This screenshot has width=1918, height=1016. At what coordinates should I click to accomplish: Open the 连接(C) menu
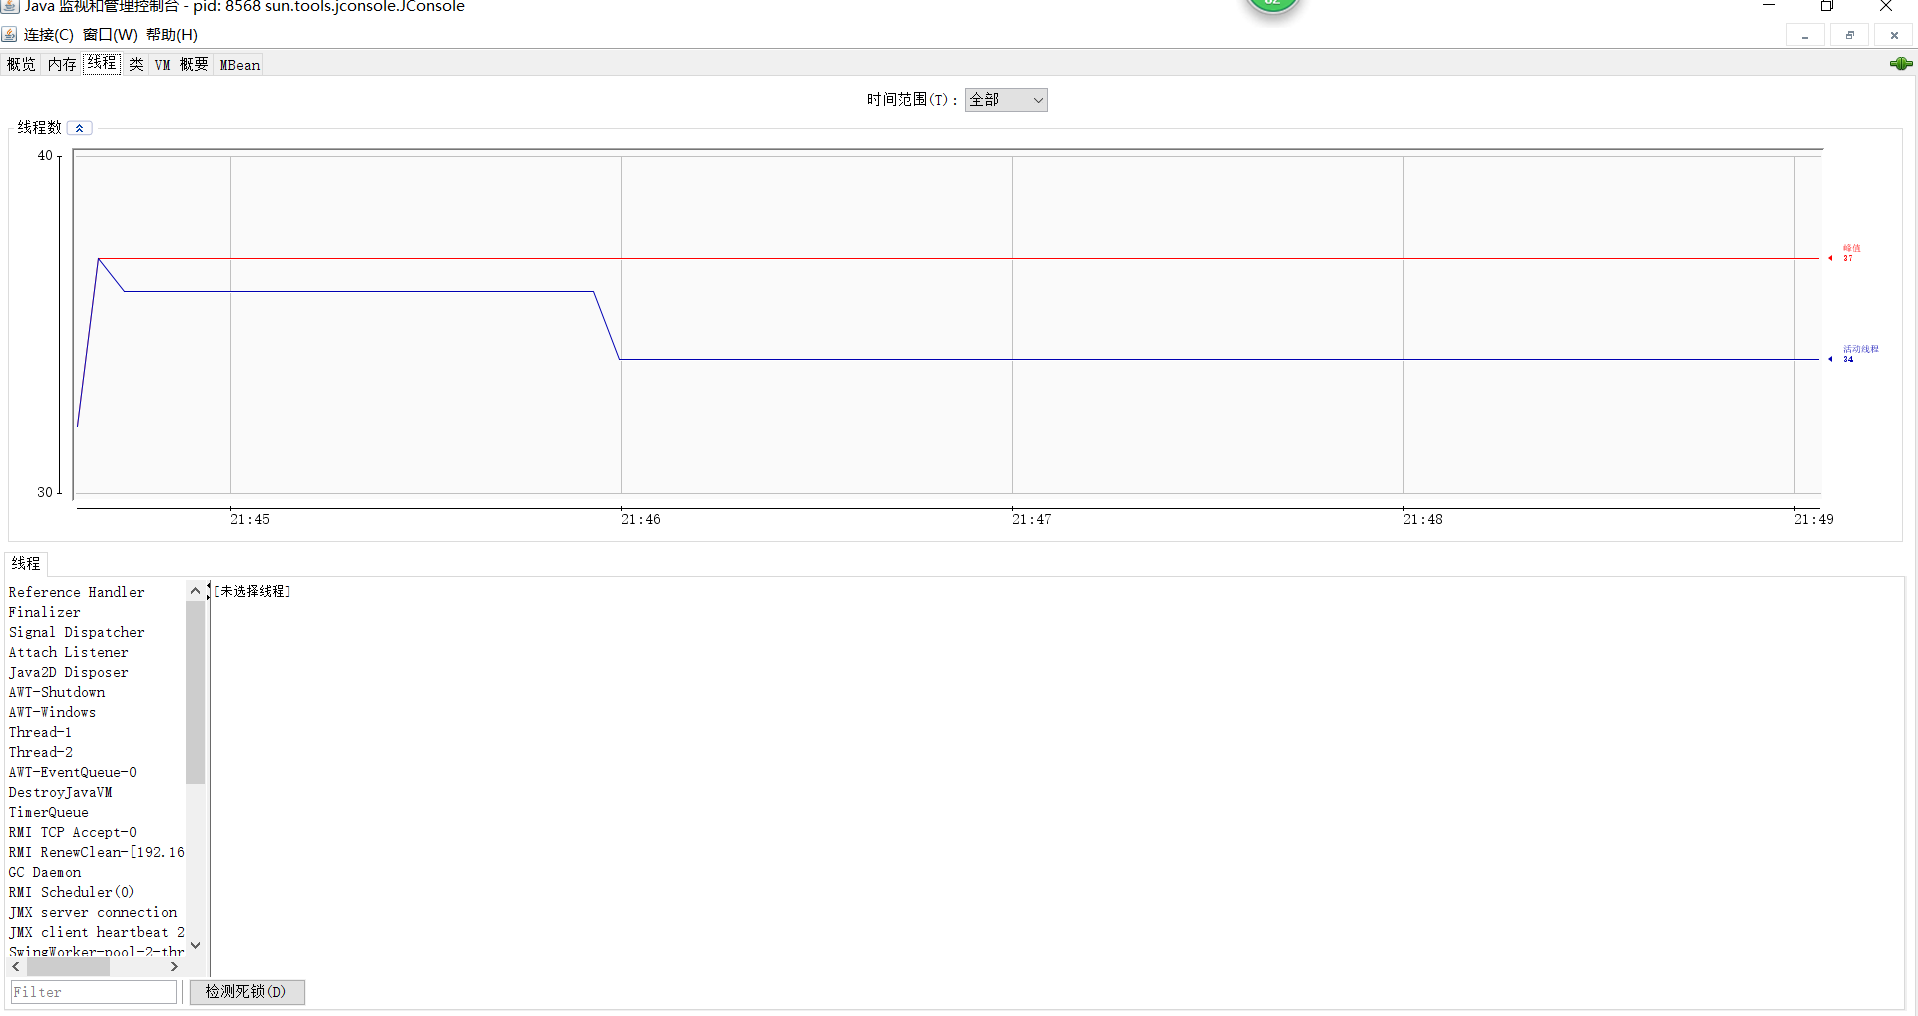click(x=49, y=35)
